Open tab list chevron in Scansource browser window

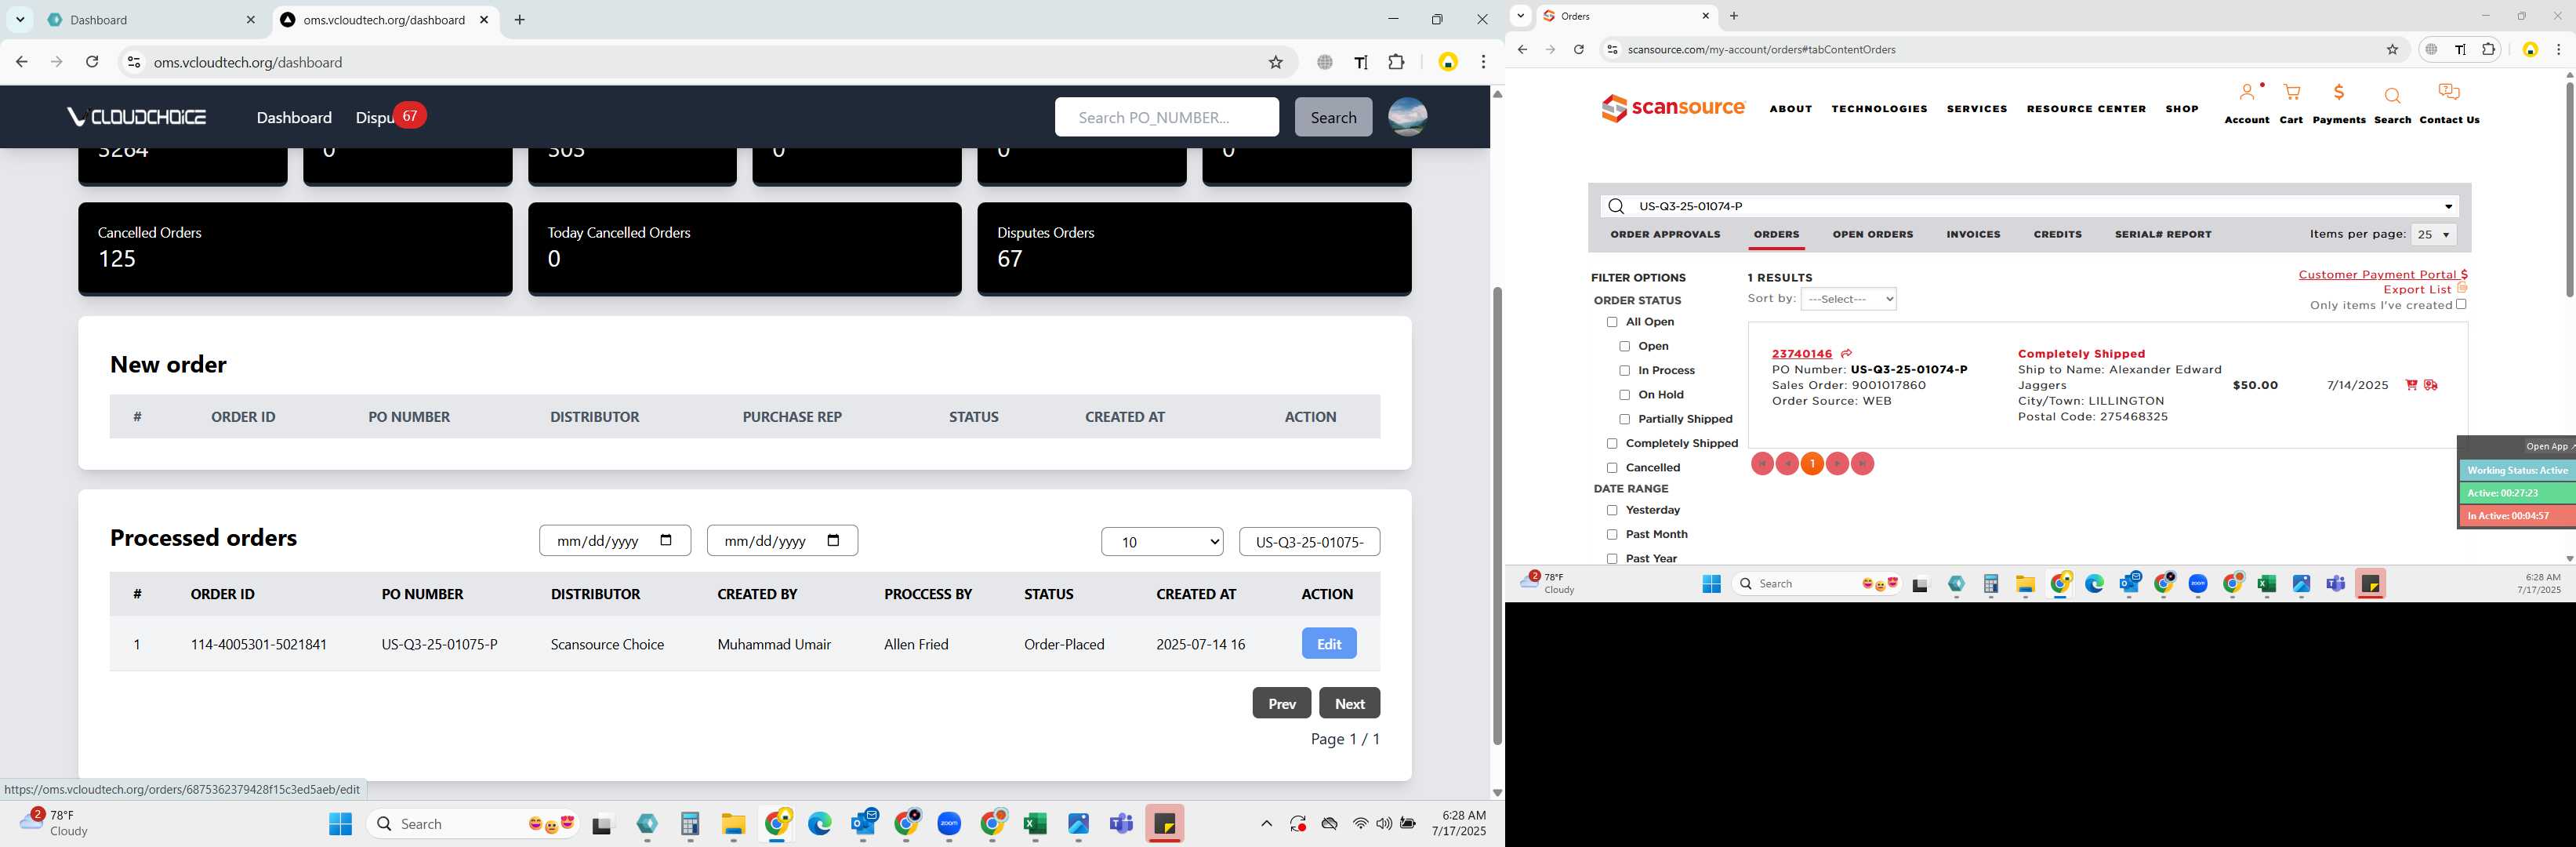coord(1520,16)
